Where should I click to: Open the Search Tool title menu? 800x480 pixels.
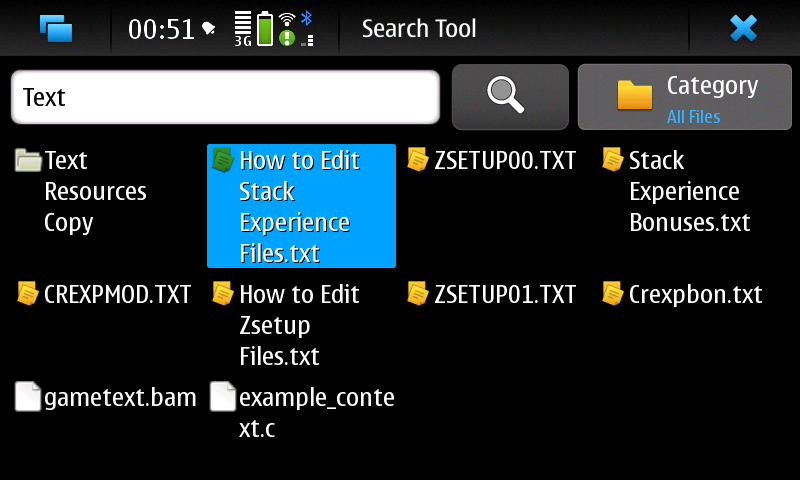click(x=419, y=28)
